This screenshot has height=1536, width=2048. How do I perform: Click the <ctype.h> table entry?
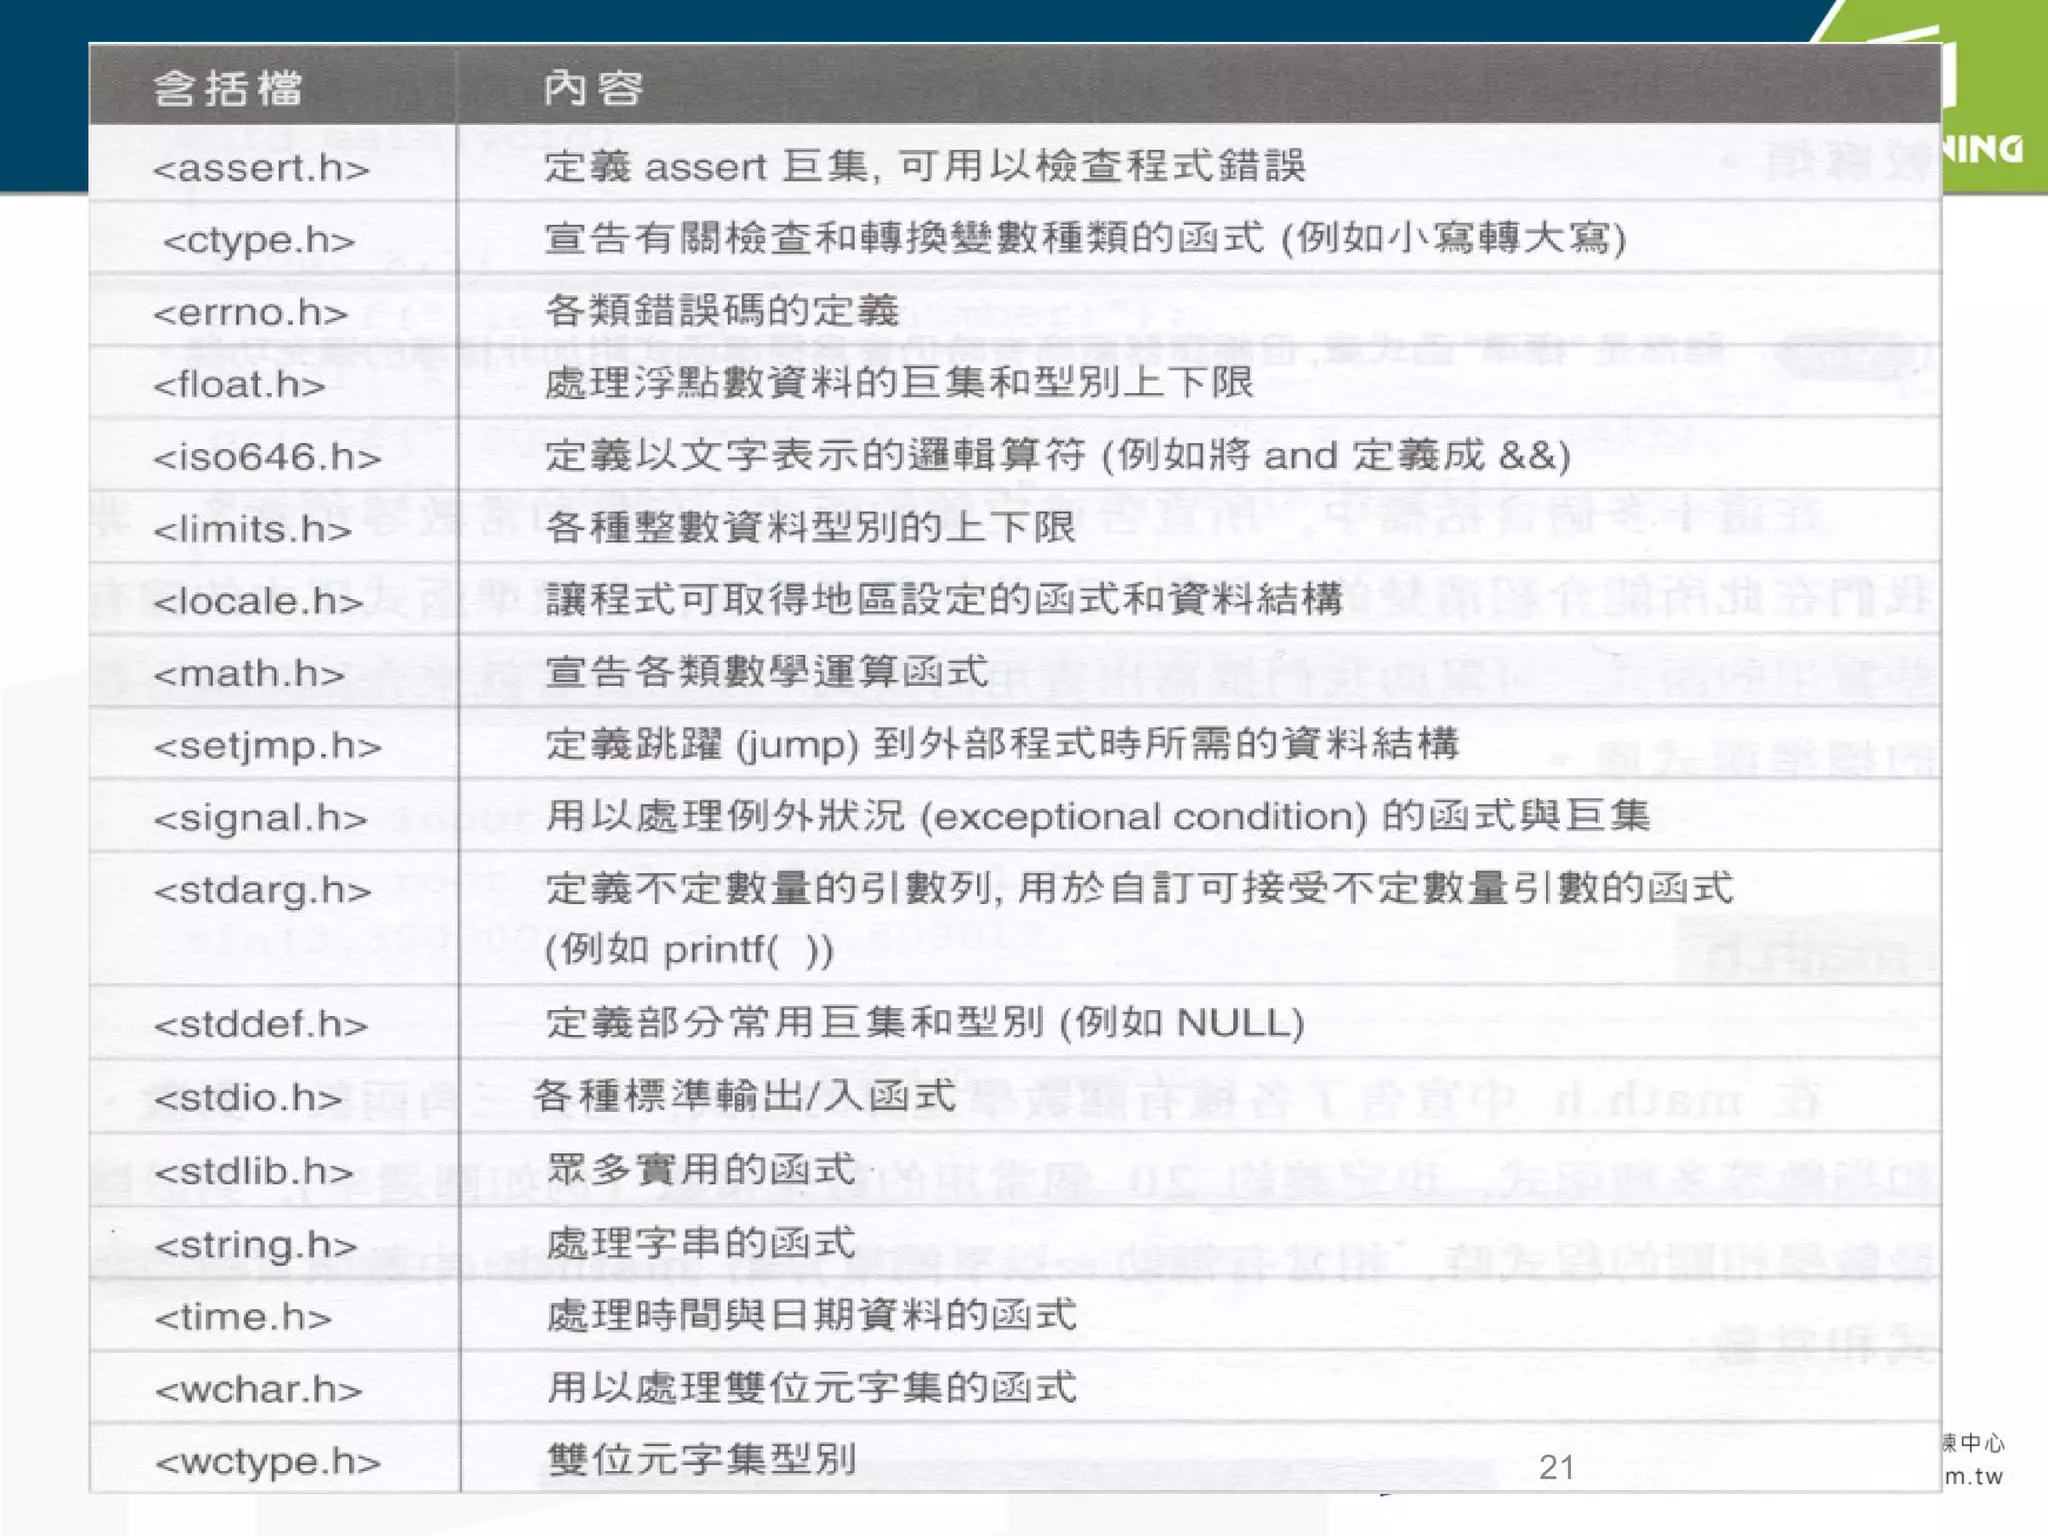tap(259, 241)
